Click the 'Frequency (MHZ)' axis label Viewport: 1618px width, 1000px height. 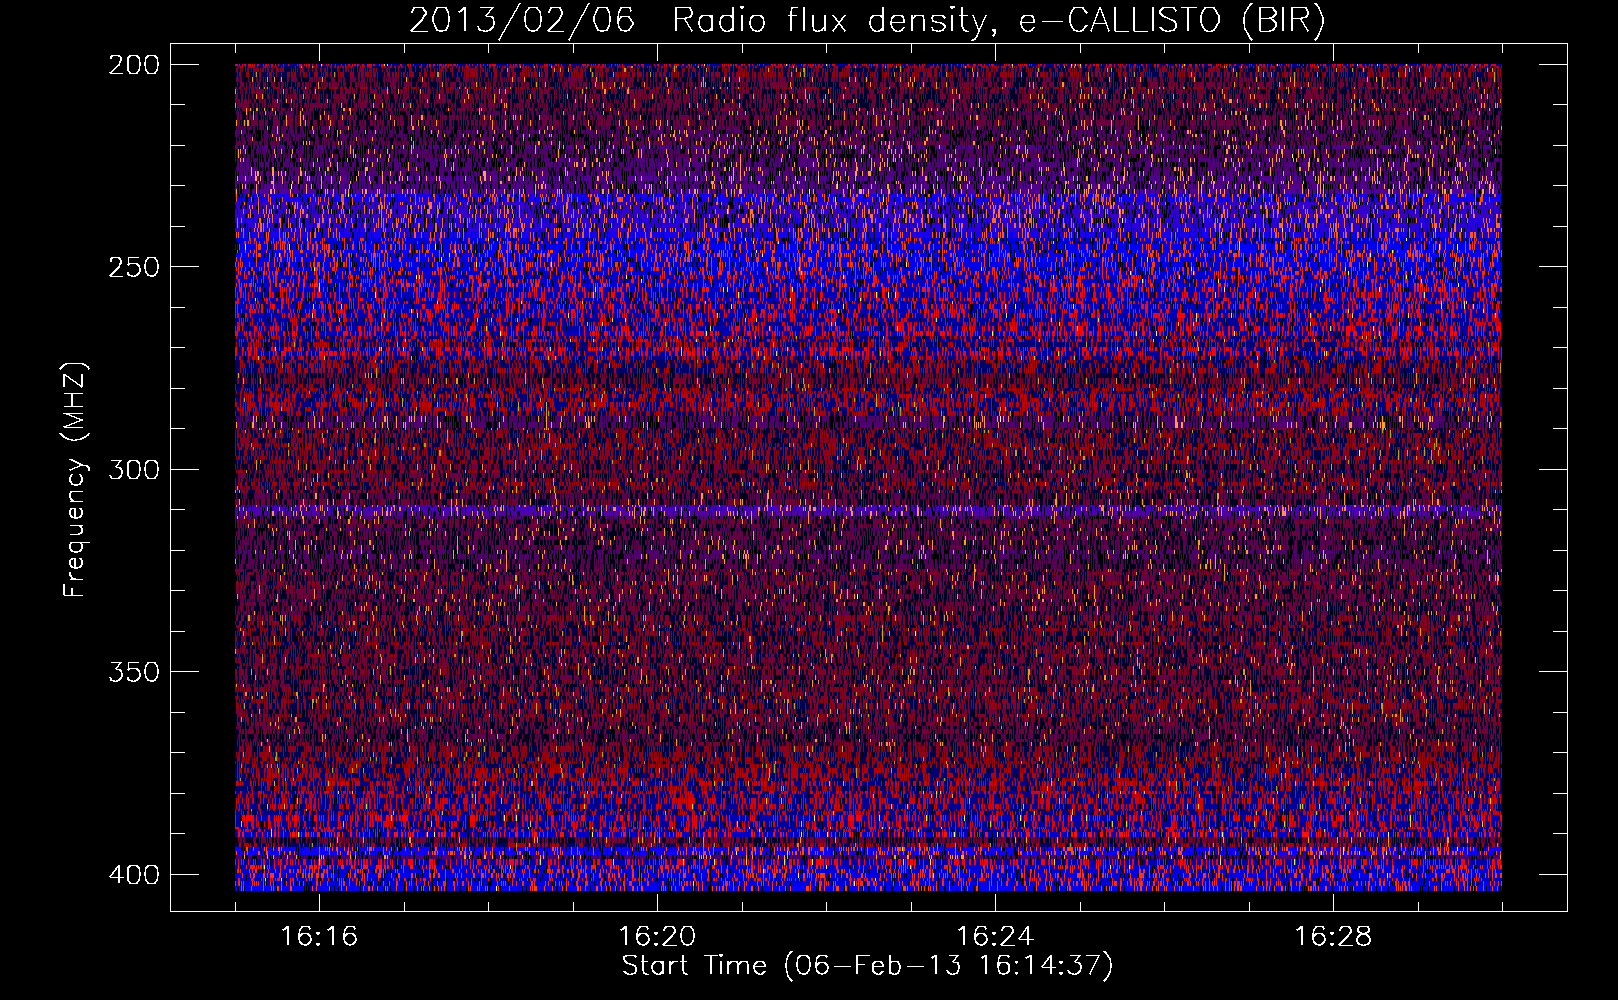coord(75,479)
